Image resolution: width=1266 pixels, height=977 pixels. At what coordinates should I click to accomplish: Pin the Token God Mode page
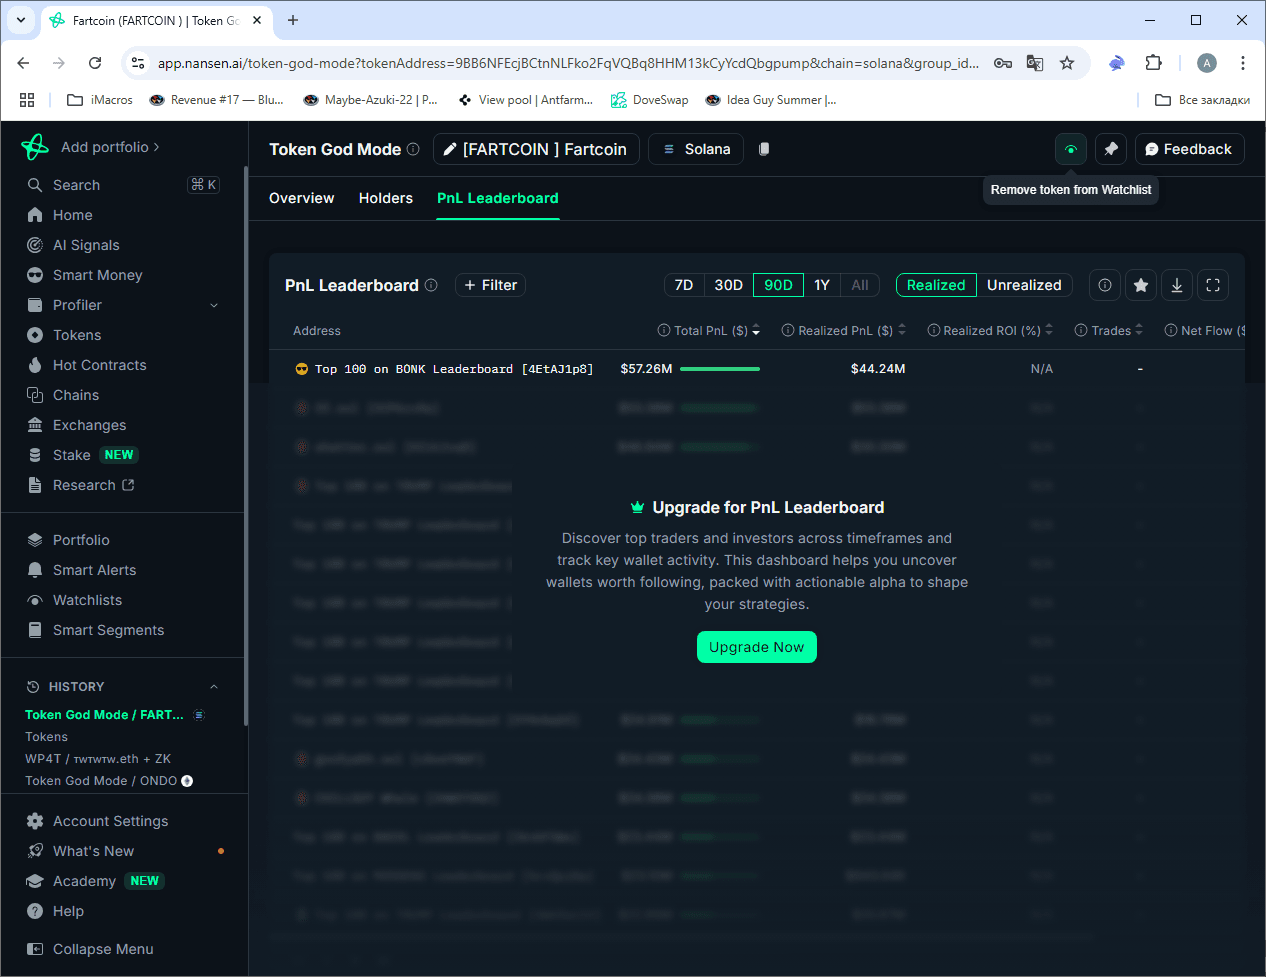point(1111,149)
